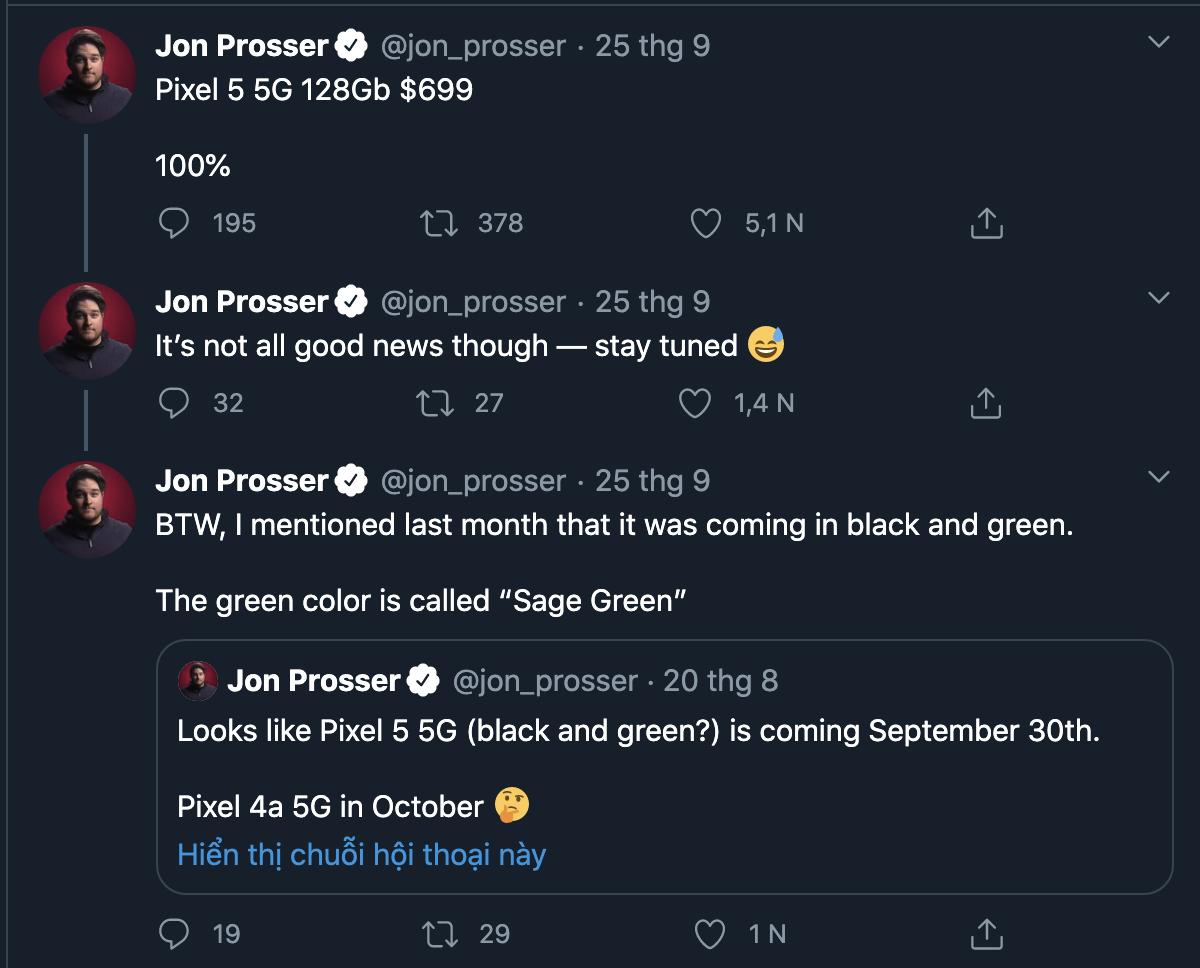This screenshot has width=1200, height=968.
Task: Share the "stay tuned" tweet
Action: coord(986,403)
